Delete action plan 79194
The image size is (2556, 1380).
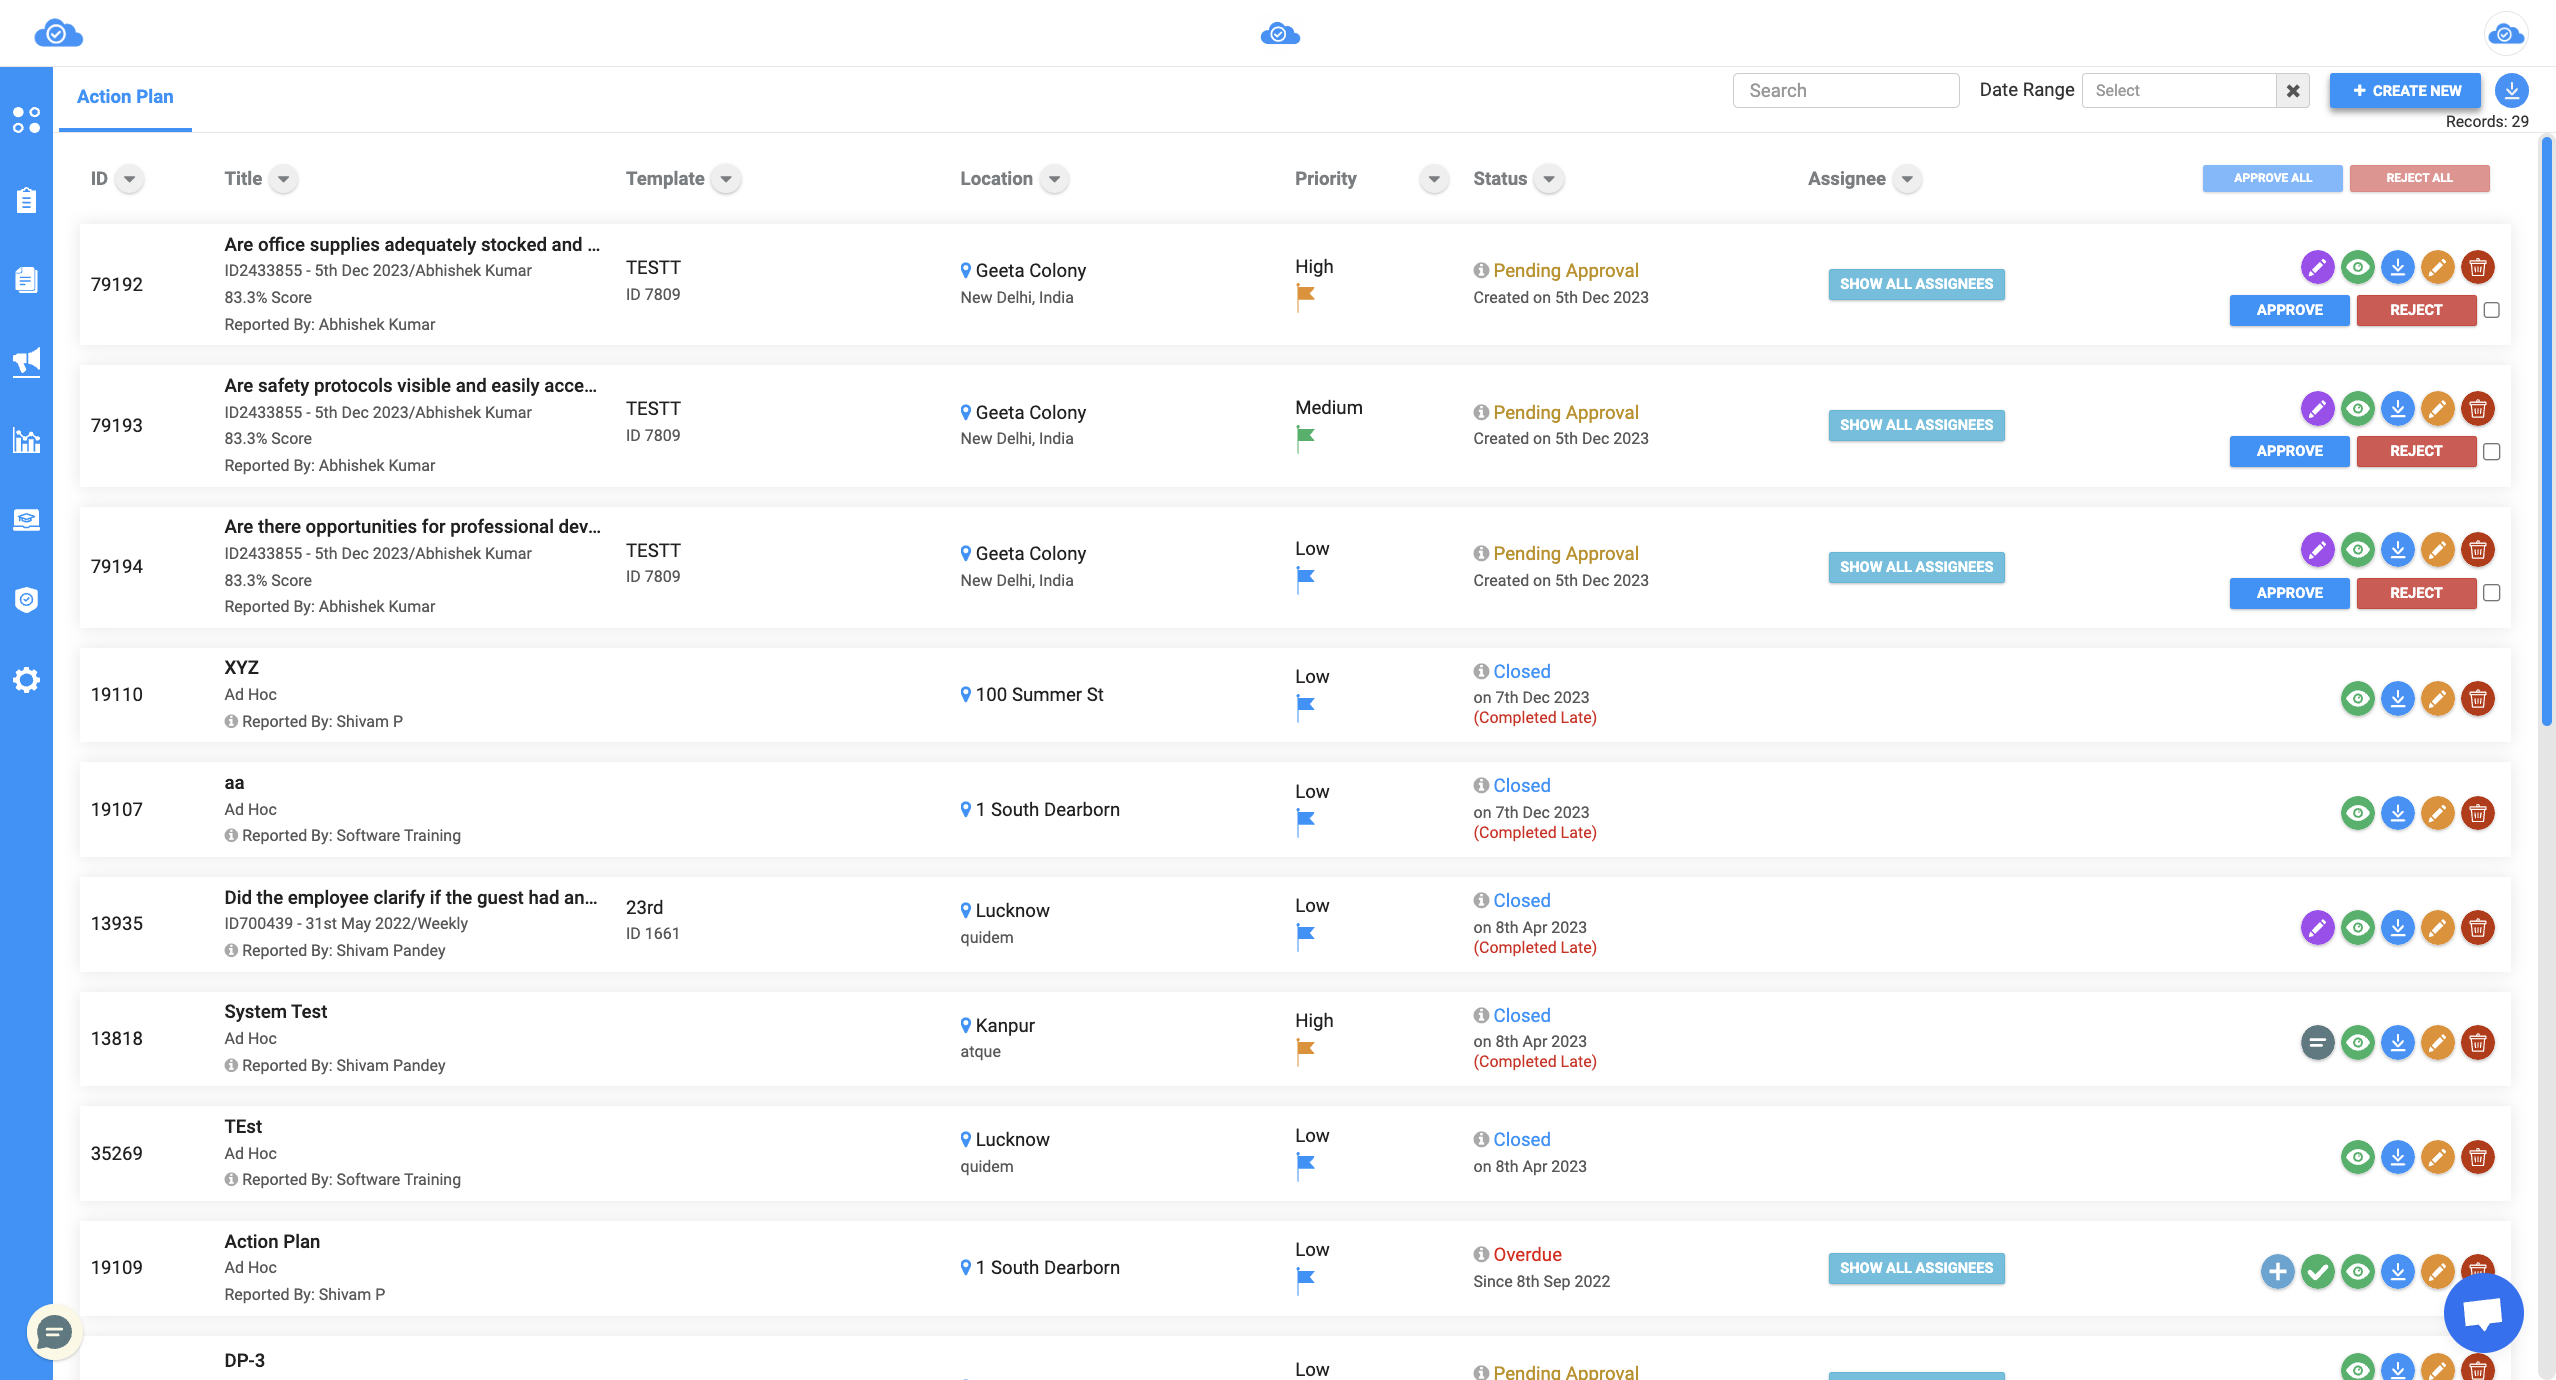click(2477, 549)
